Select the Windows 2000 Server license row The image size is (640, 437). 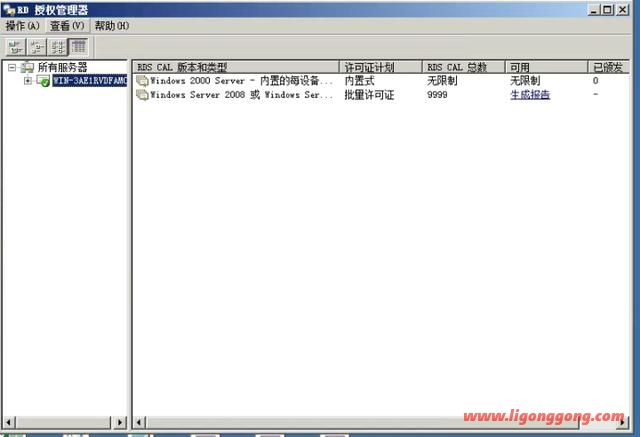pos(381,80)
